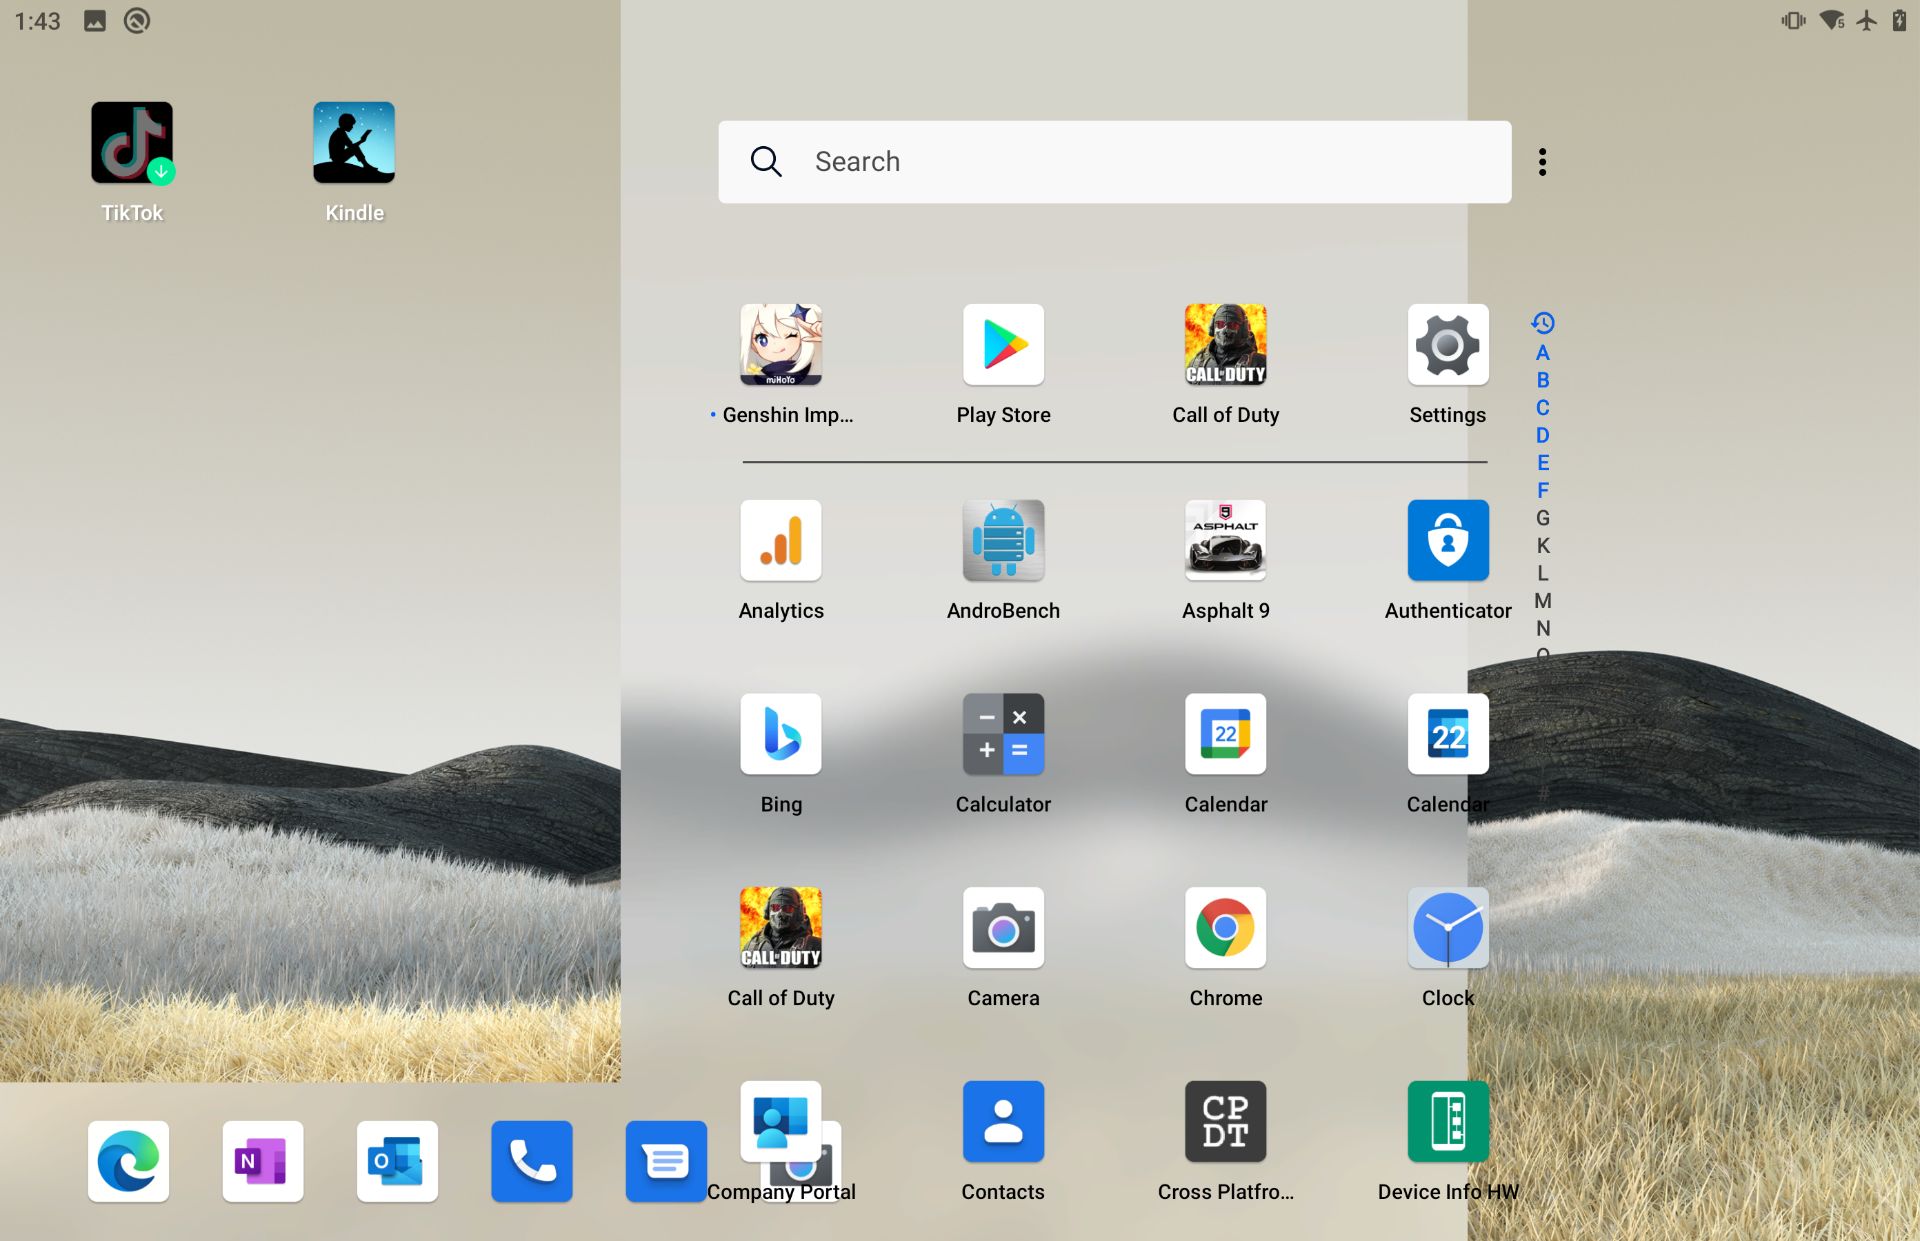Open the blue Outlook Calendar app

pyautogui.click(x=1448, y=734)
